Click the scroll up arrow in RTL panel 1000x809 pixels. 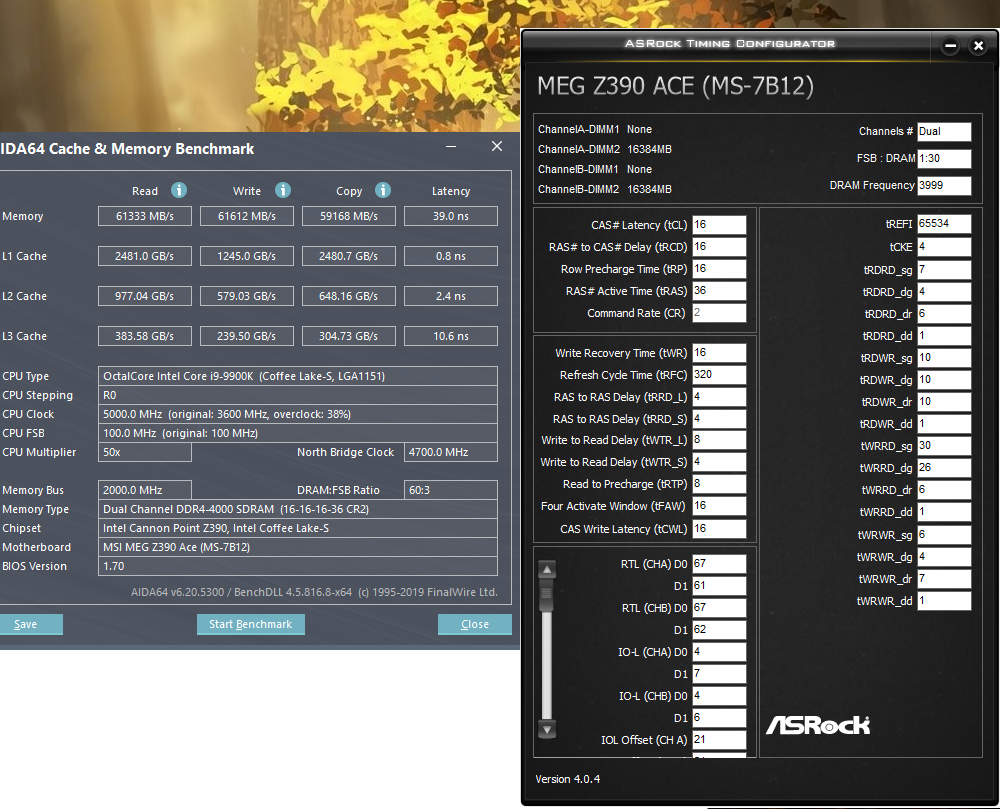pos(547,569)
